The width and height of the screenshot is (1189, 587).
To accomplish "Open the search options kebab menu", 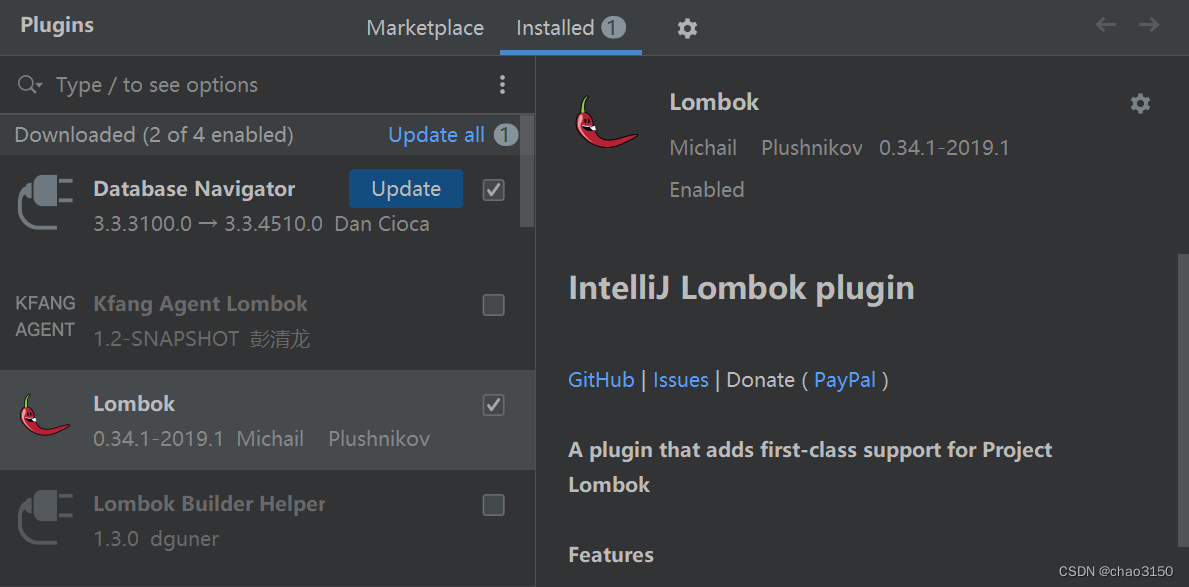I will coord(503,84).
